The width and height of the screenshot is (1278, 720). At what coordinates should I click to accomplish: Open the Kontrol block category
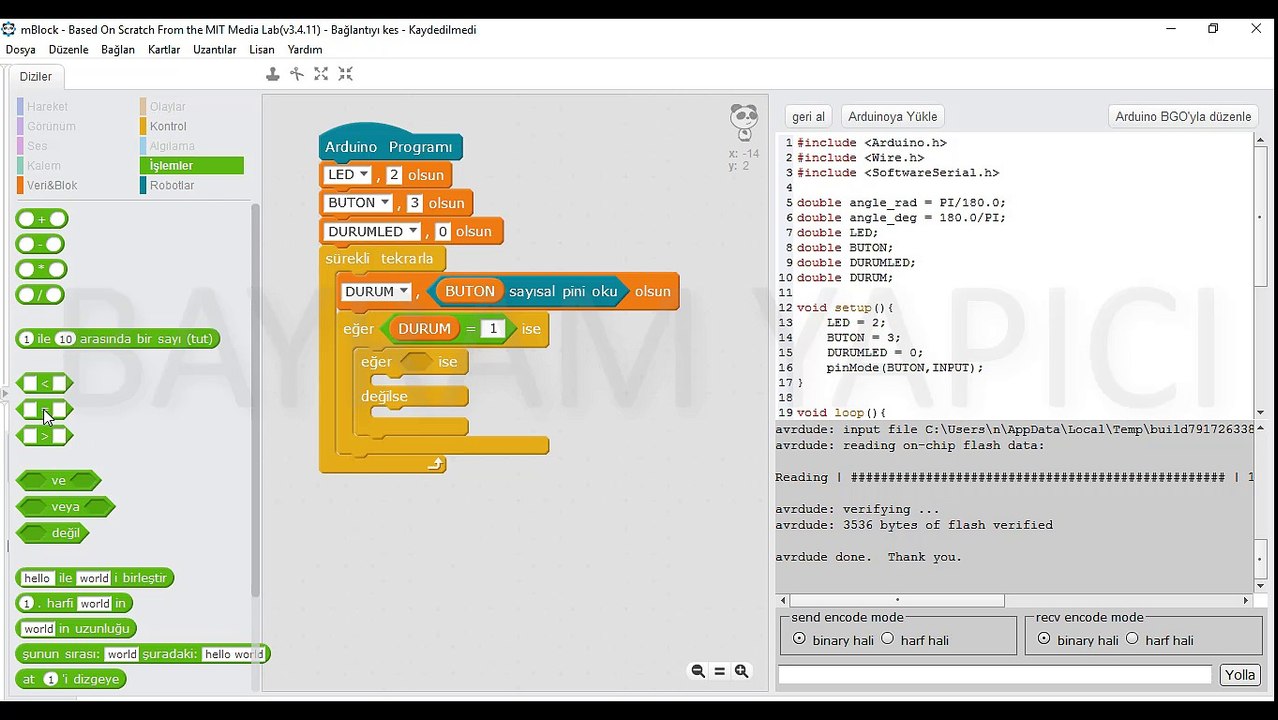(168, 126)
